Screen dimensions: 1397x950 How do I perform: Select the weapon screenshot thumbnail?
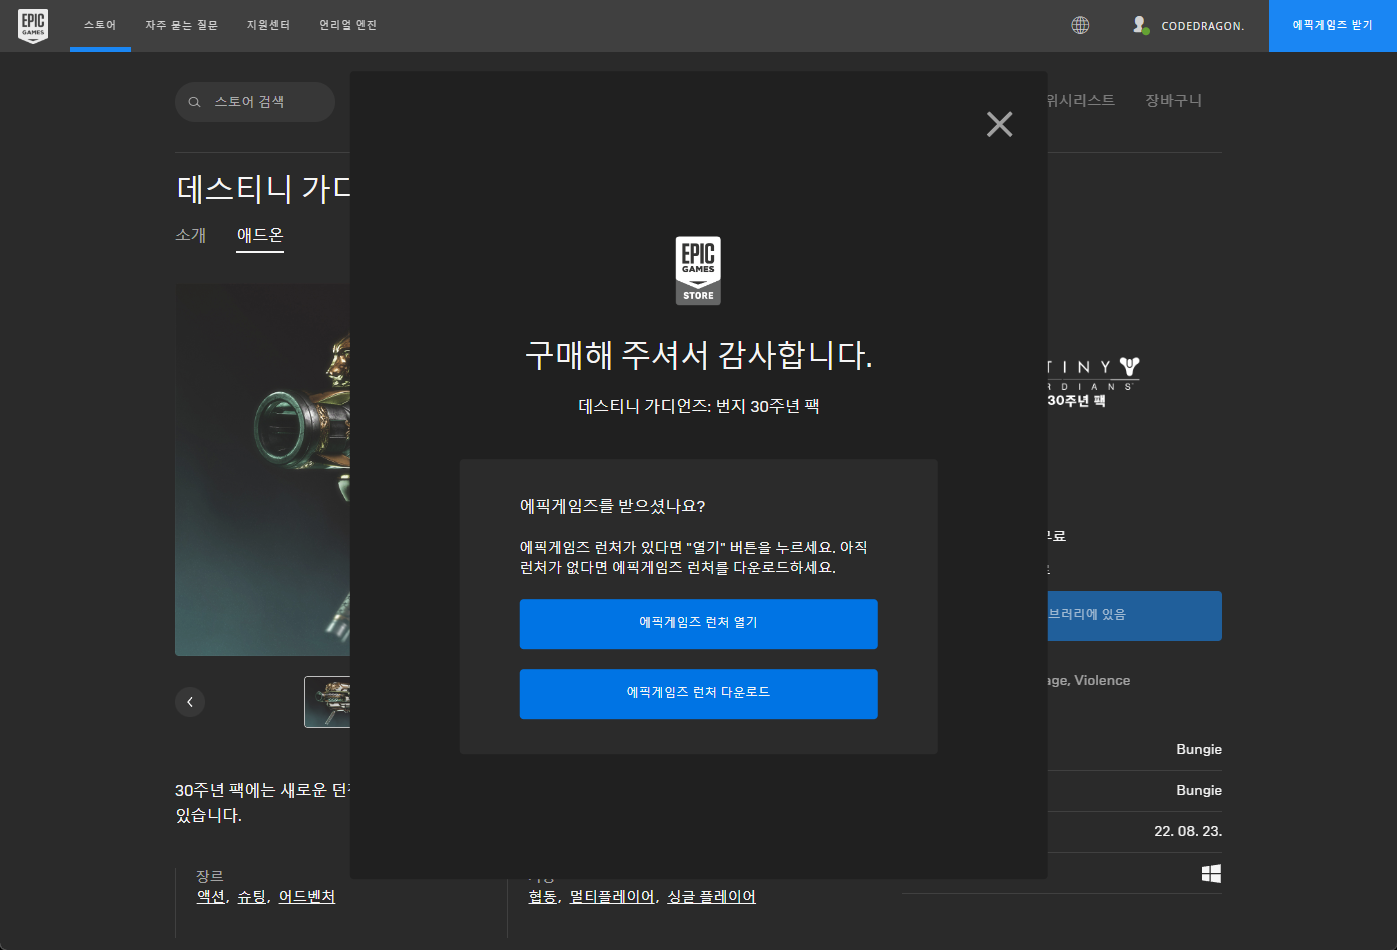click(x=327, y=702)
